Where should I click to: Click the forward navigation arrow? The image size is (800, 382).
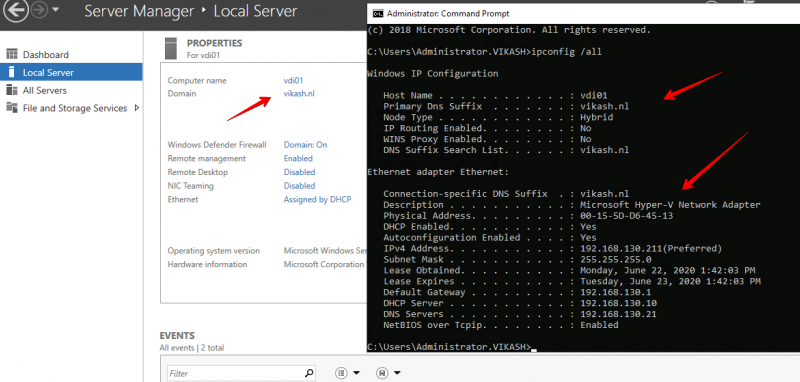coord(39,11)
